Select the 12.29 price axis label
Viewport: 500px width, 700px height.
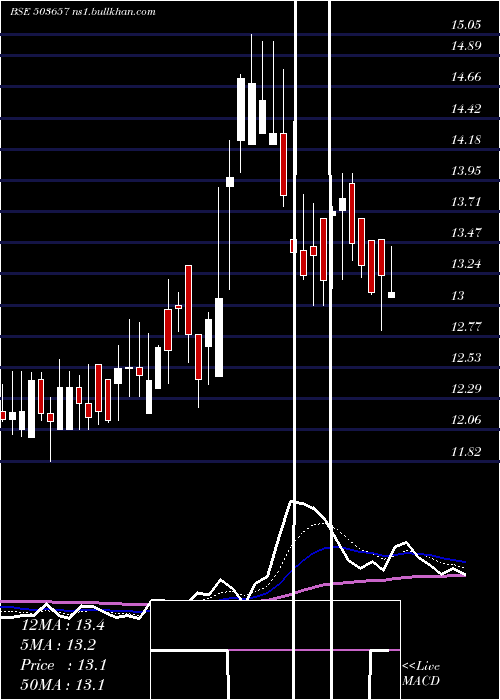pyautogui.click(x=466, y=389)
